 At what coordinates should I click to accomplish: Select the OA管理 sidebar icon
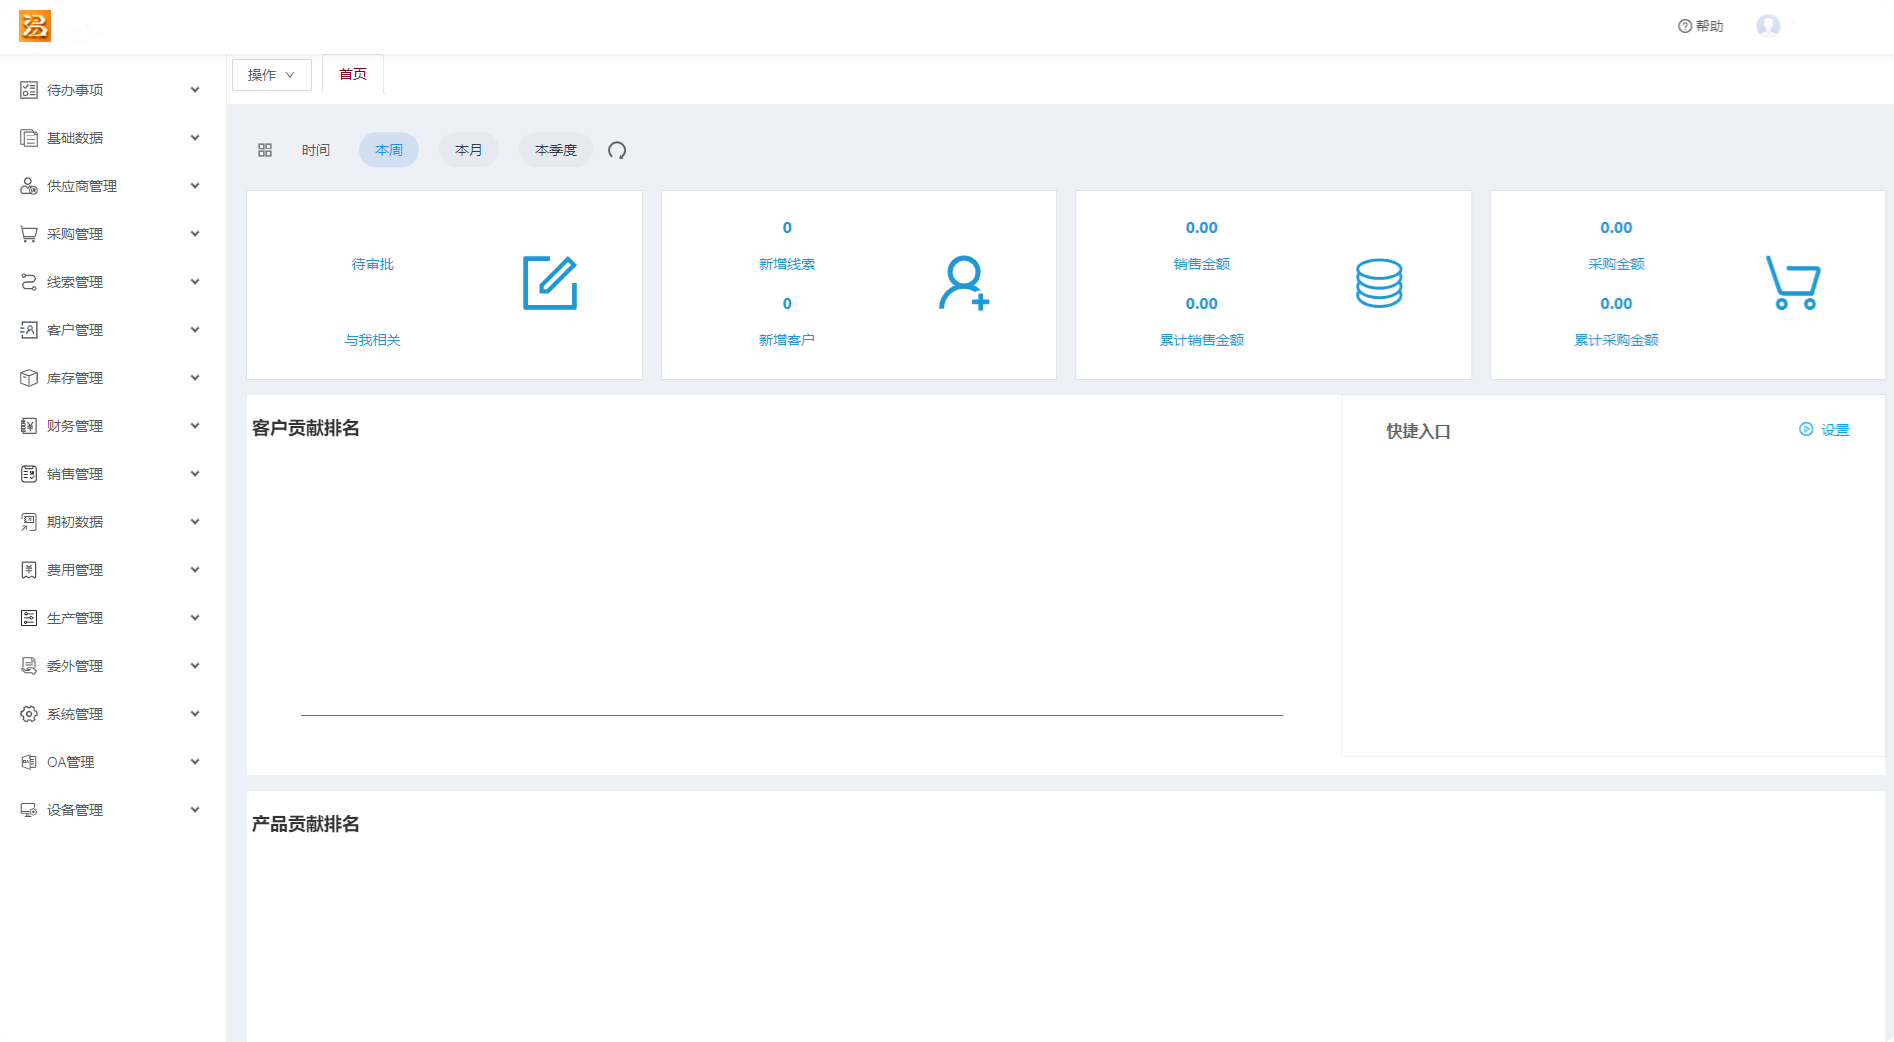click(x=29, y=762)
